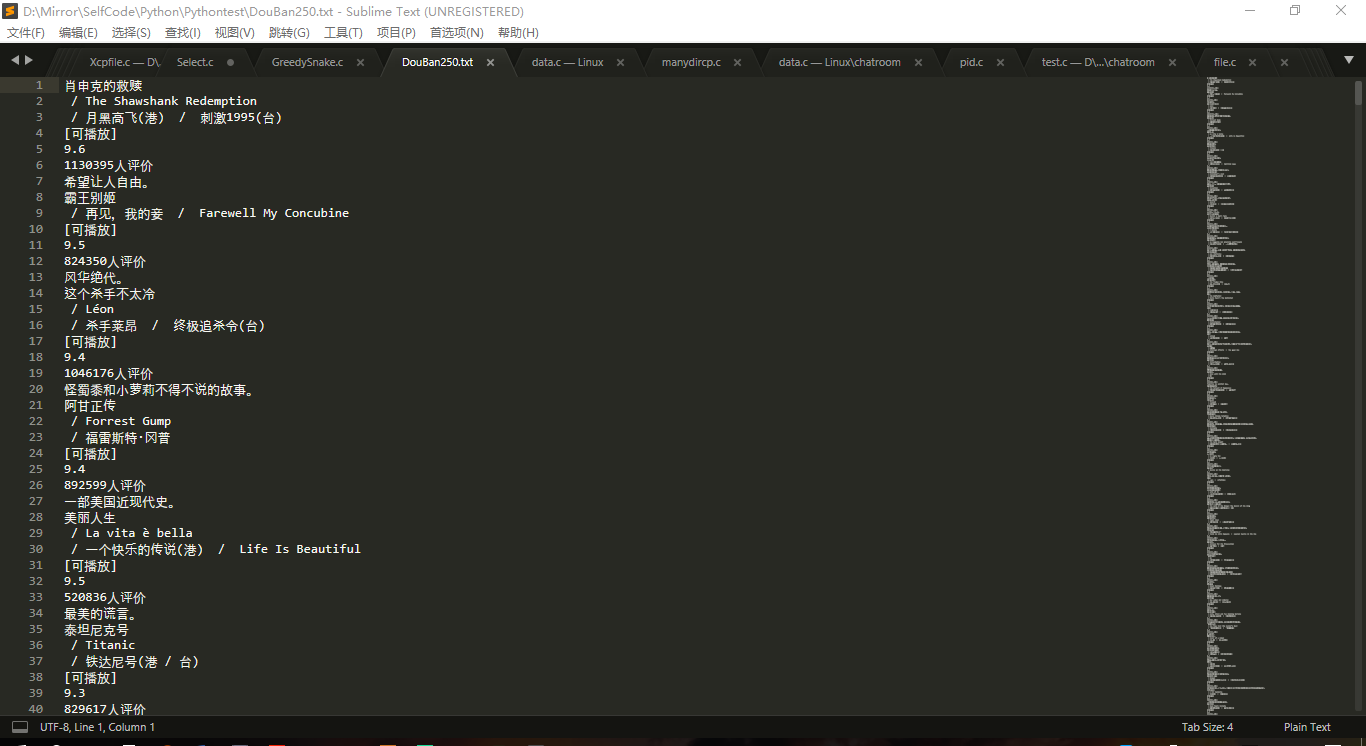Image resolution: width=1366 pixels, height=746 pixels.
Task: Switch to test.c — D\...\chatroom tab
Action: coord(1098,62)
